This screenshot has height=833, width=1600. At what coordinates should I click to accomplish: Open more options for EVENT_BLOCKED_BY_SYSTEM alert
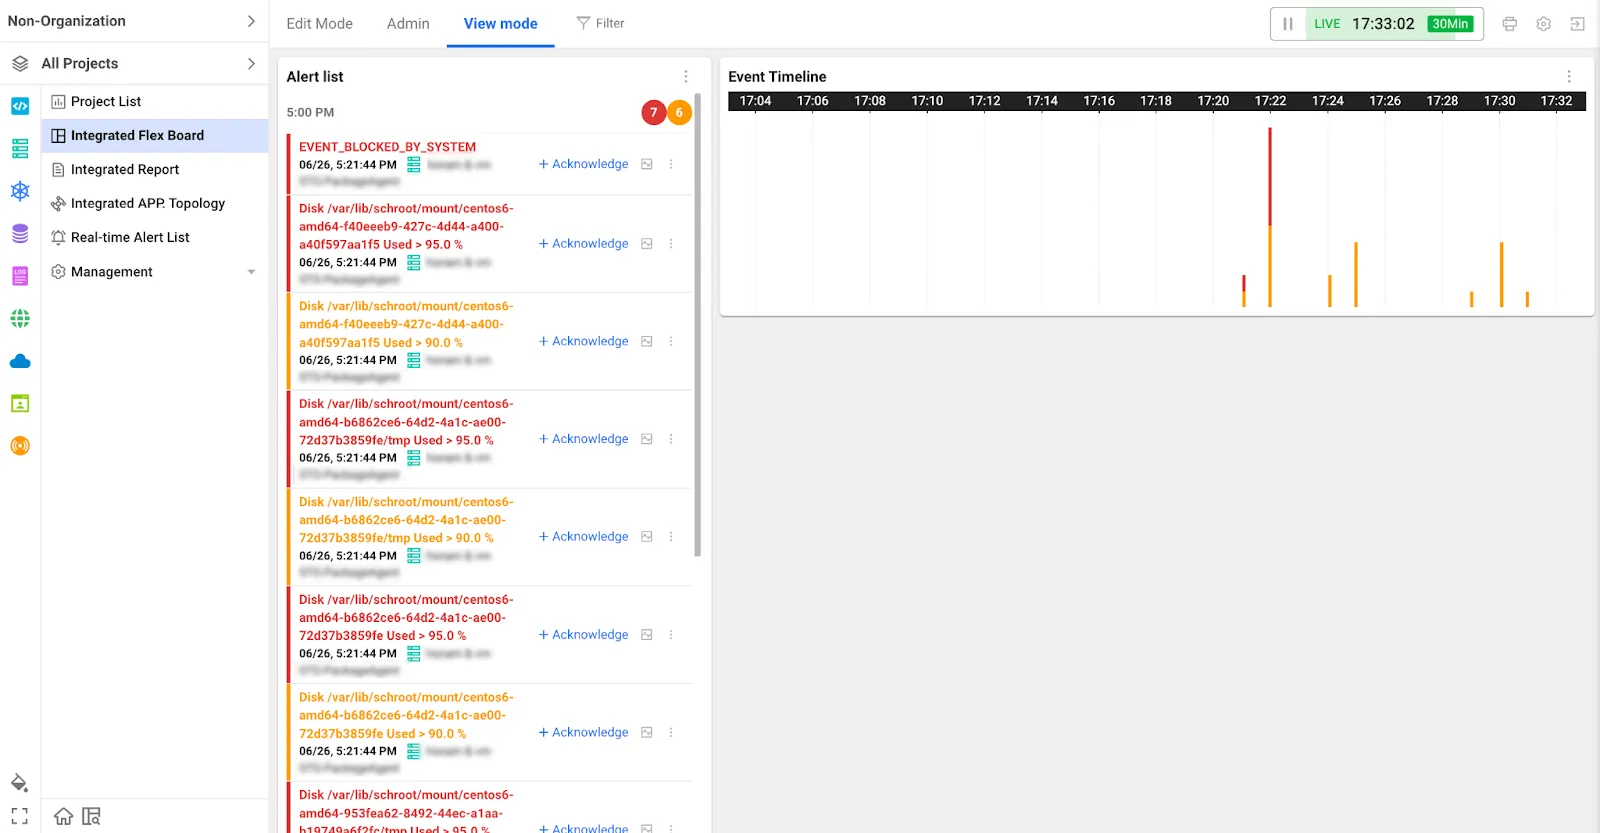pyautogui.click(x=671, y=164)
